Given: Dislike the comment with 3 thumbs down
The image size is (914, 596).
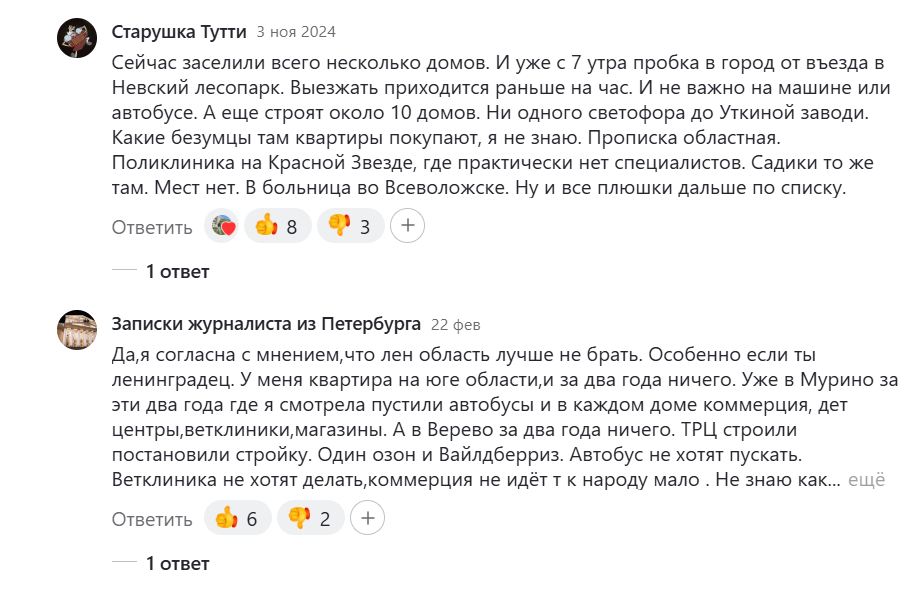Looking at the screenshot, I should (x=350, y=227).
